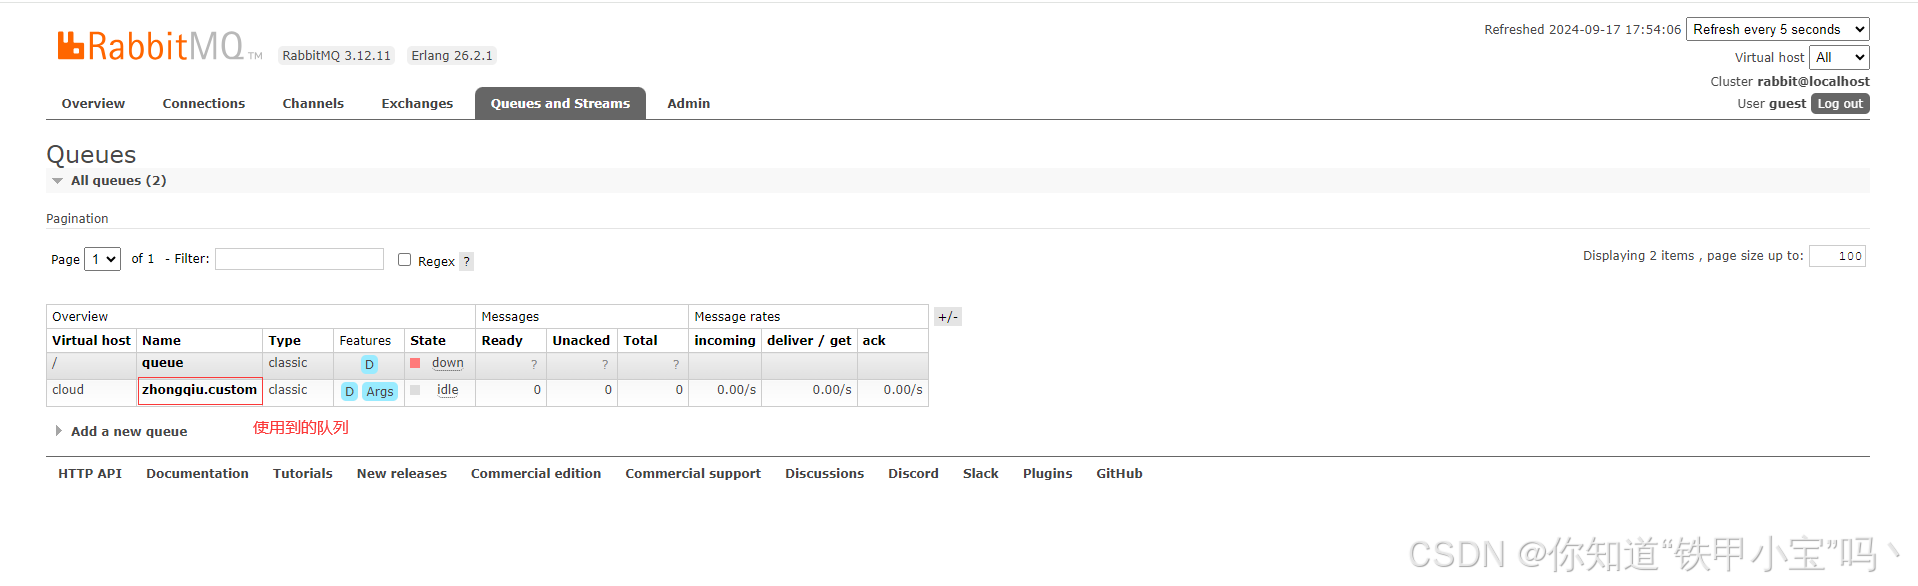Open the Page number dropdown

point(102,259)
